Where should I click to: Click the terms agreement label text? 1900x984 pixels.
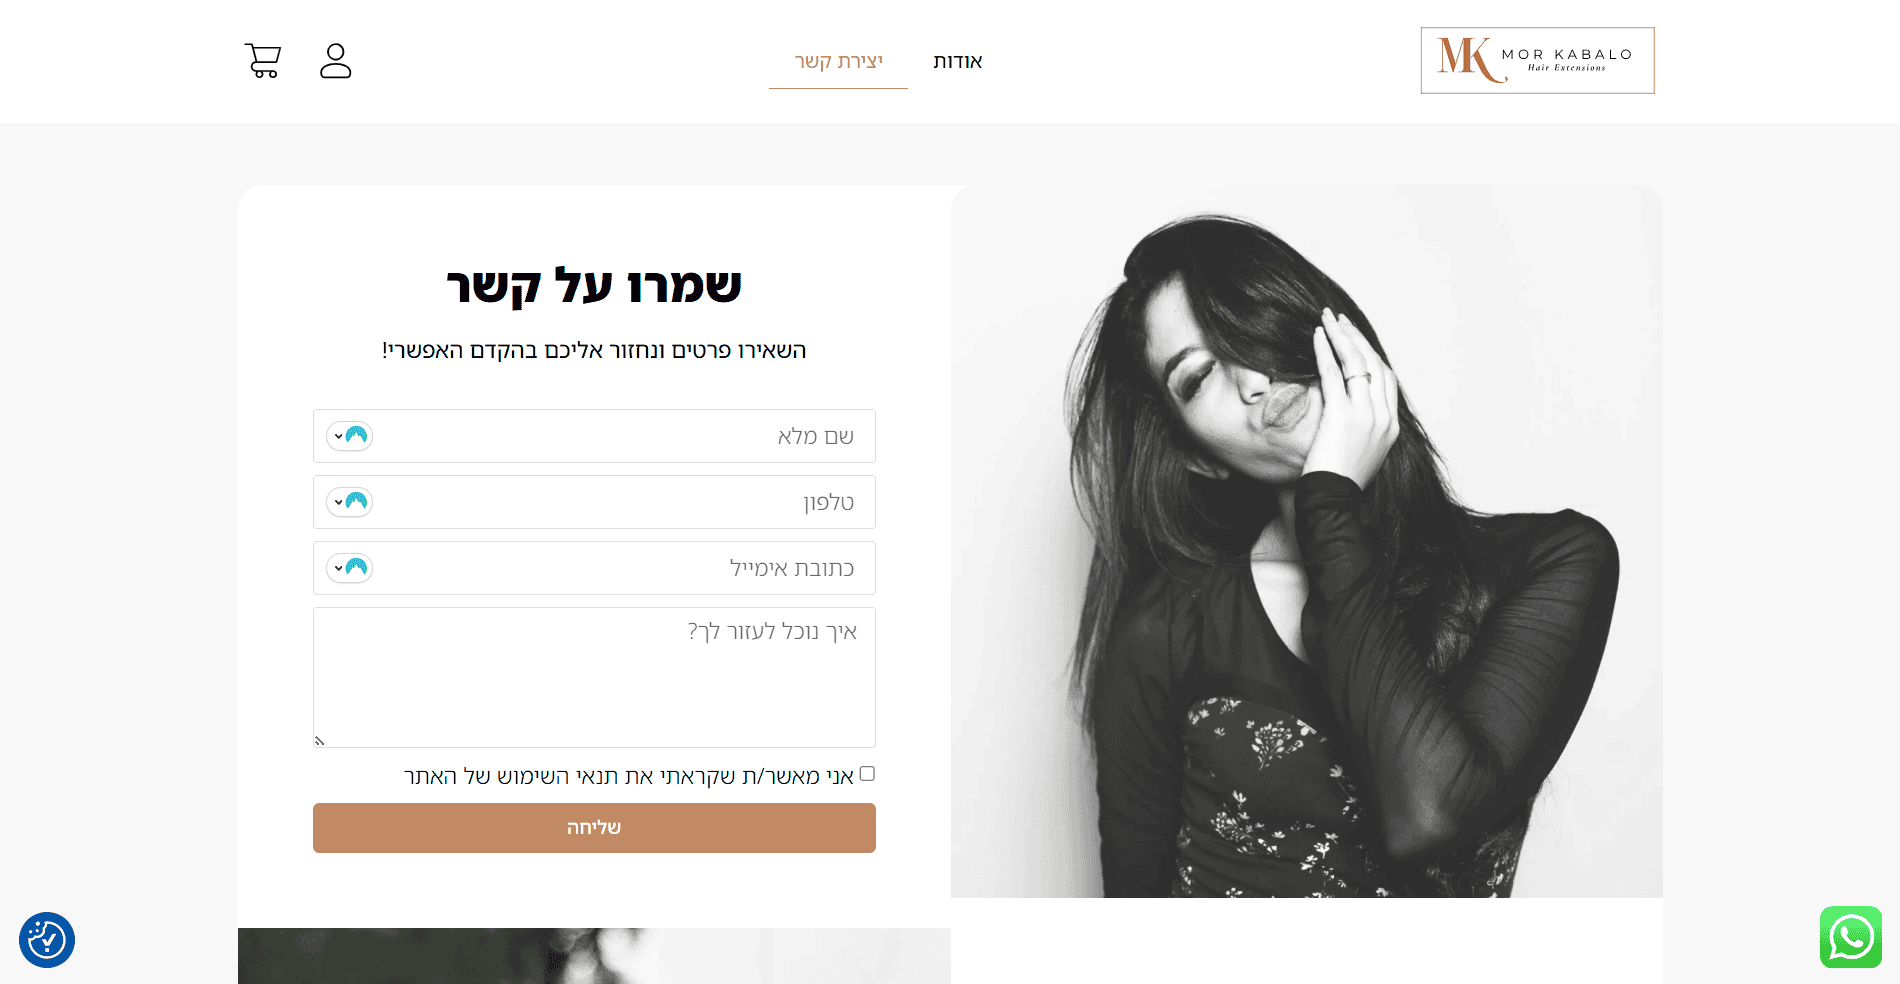[x=629, y=776]
